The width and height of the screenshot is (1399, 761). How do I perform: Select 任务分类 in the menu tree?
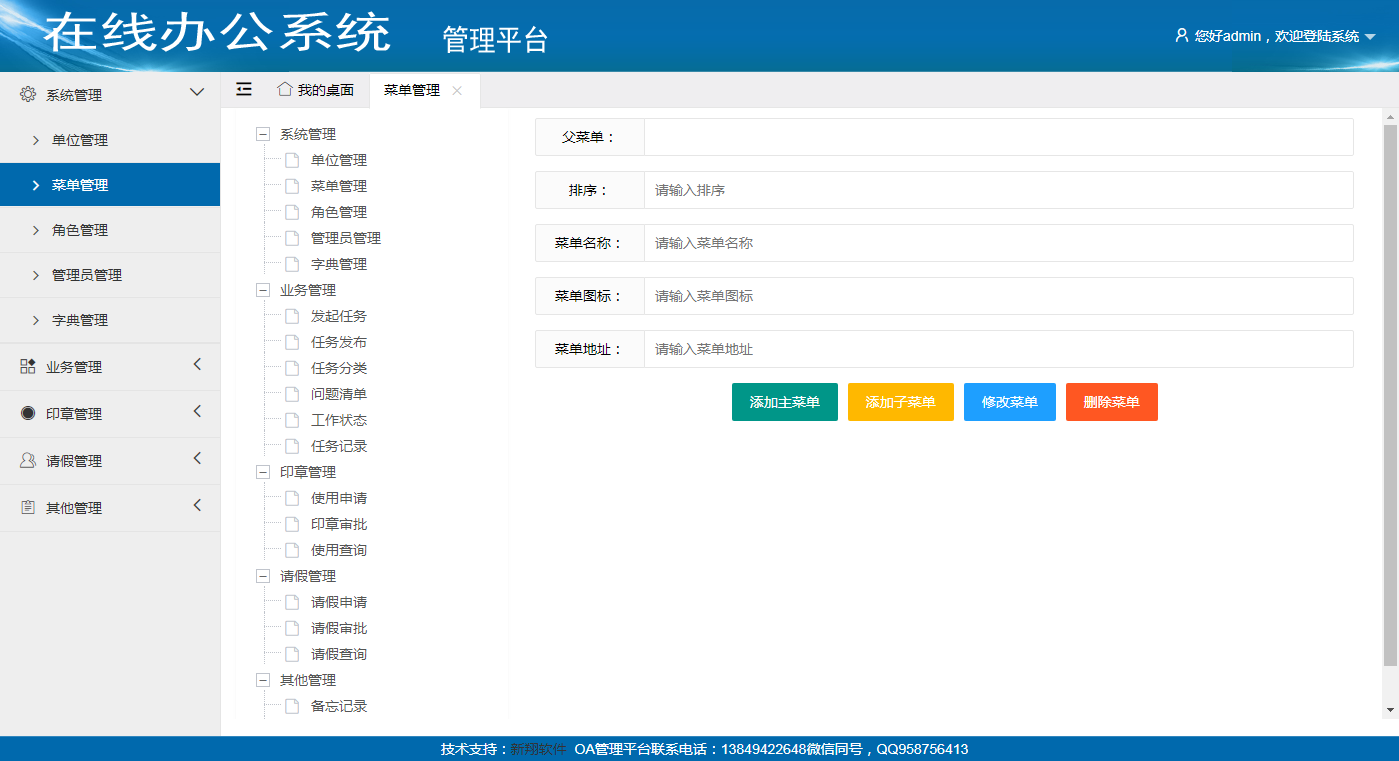pyautogui.click(x=339, y=368)
